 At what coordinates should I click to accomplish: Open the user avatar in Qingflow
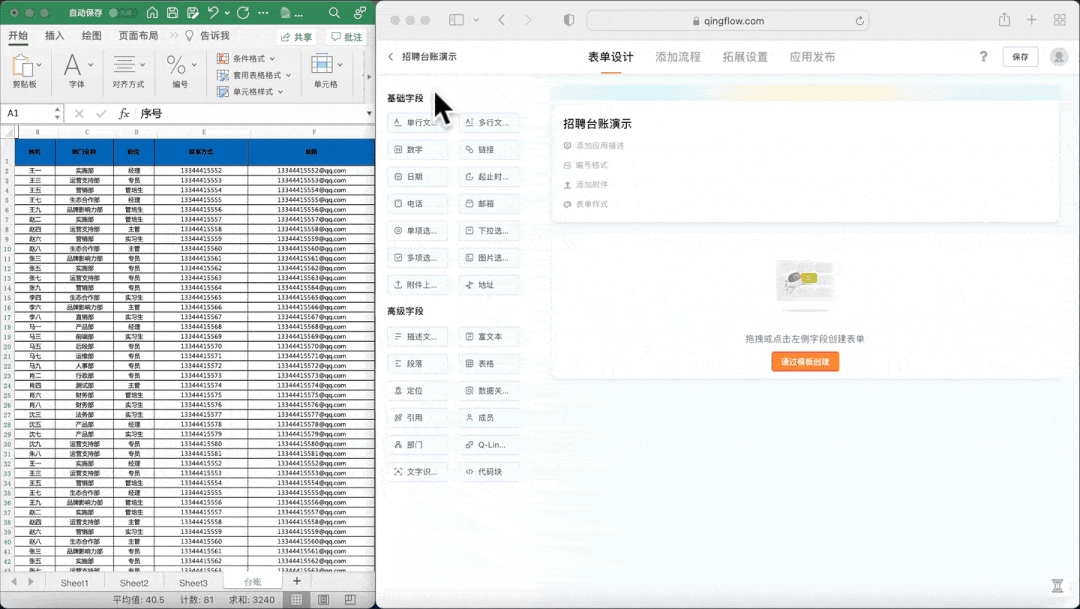[1059, 56]
